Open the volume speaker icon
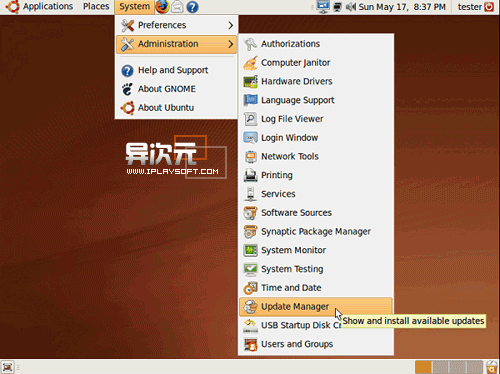Viewport: 500px width, 374px height. (350, 7)
